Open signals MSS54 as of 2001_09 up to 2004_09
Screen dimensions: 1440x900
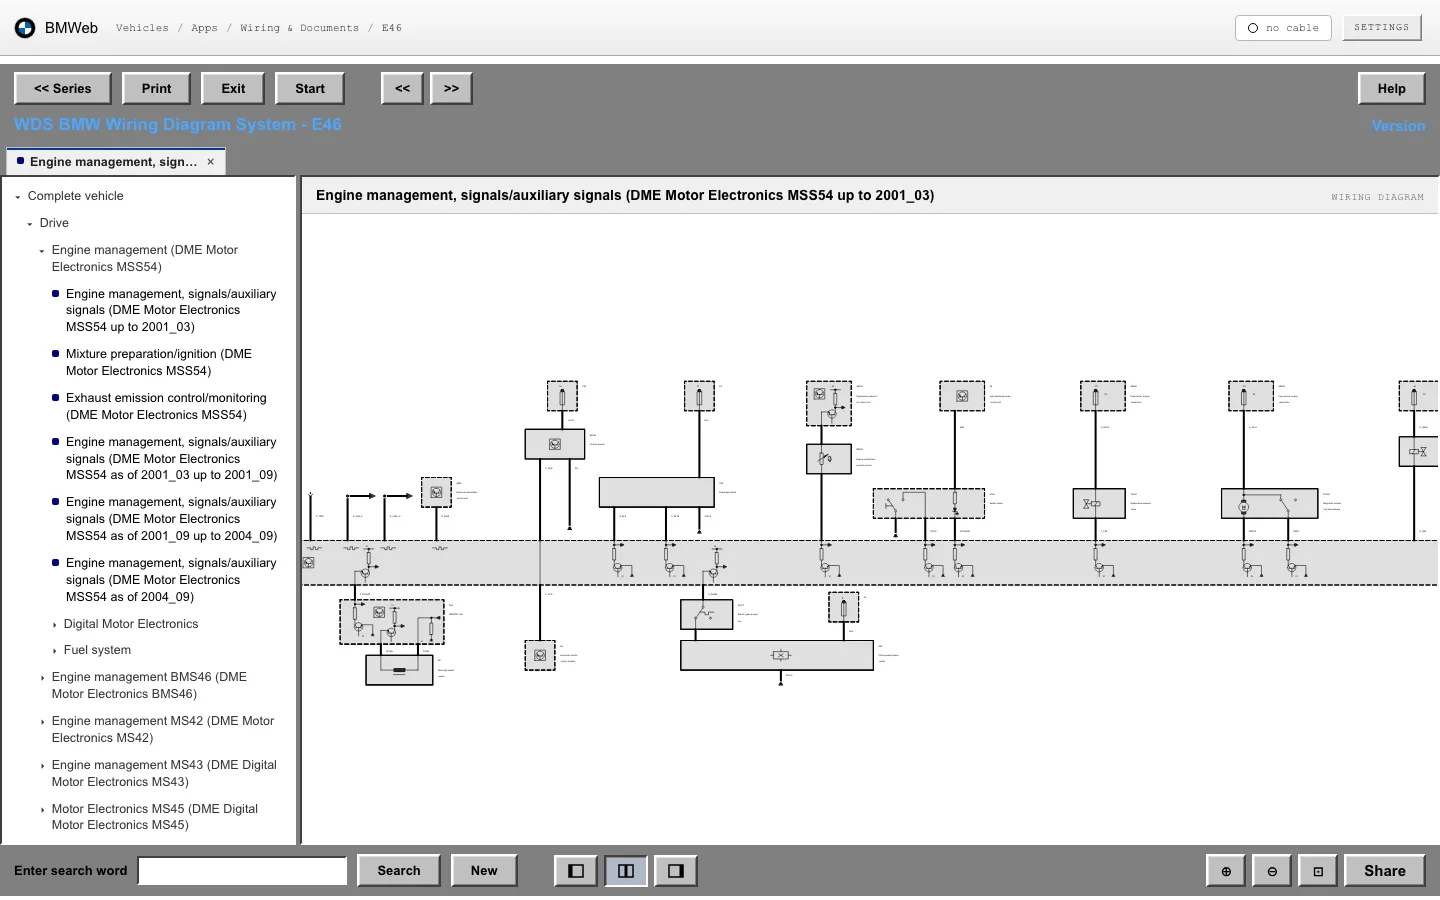171,519
